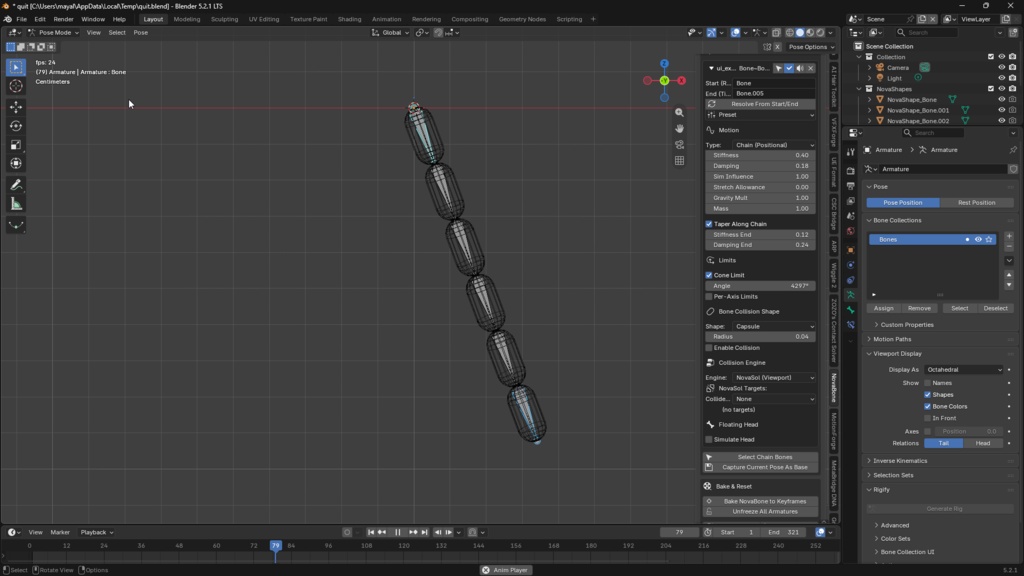This screenshot has width=1024, height=576.
Task: Adjust the Damping slider
Action: click(761, 166)
